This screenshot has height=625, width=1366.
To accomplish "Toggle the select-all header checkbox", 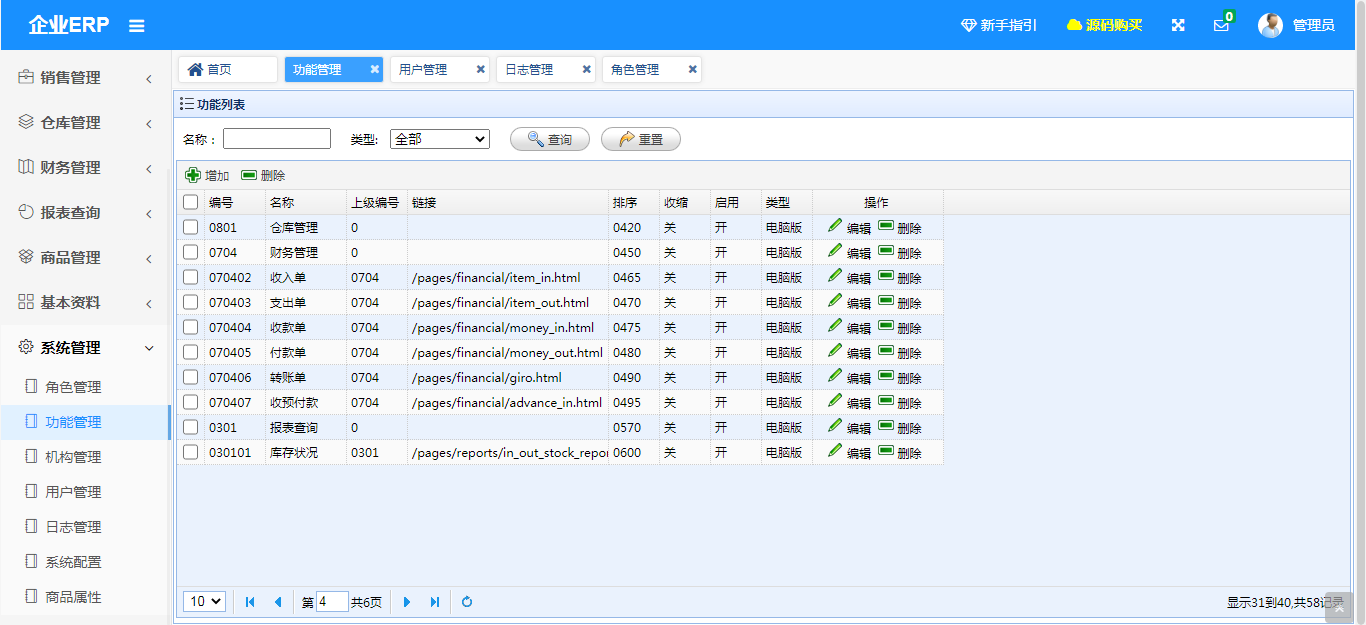I will (191, 202).
